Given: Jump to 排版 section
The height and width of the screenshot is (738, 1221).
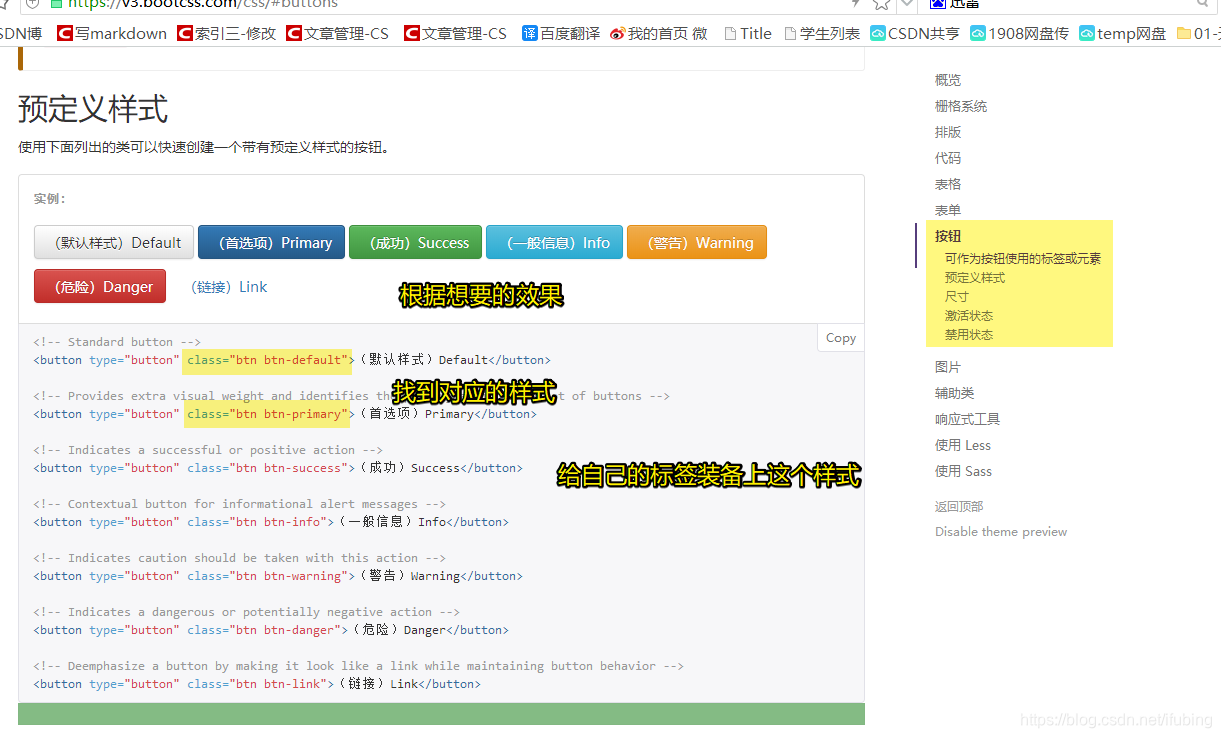Looking at the screenshot, I should click(x=948, y=132).
